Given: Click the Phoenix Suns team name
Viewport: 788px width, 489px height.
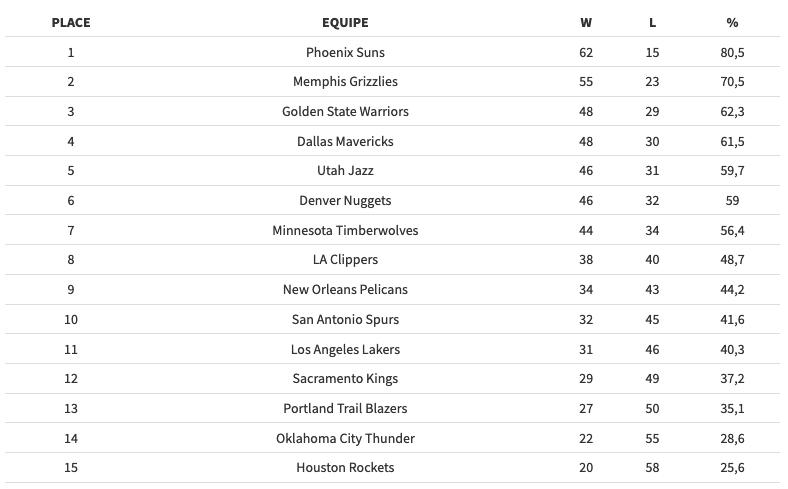Looking at the screenshot, I should pyautogui.click(x=345, y=52).
